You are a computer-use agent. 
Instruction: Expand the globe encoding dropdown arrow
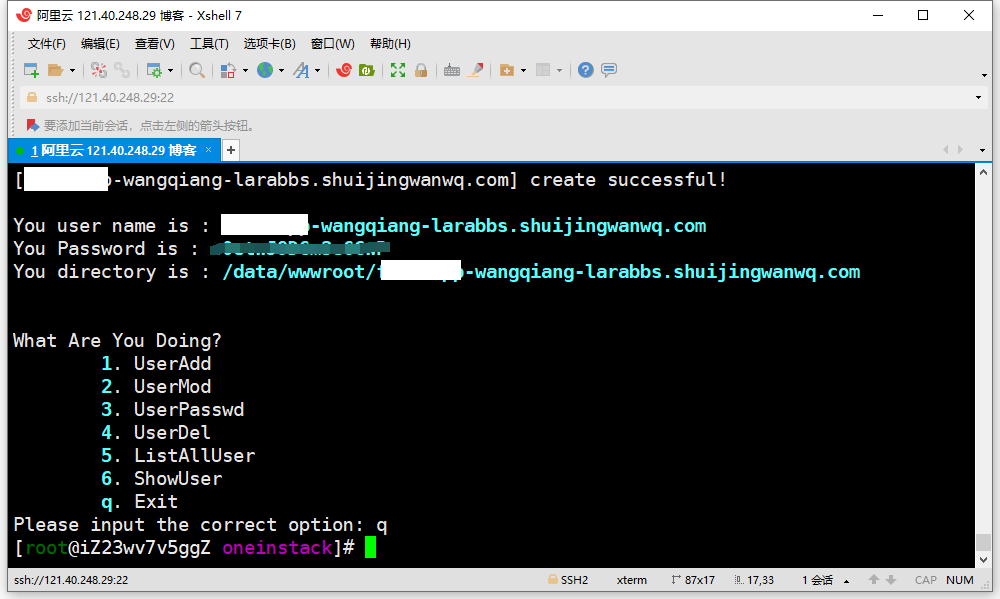pos(281,70)
